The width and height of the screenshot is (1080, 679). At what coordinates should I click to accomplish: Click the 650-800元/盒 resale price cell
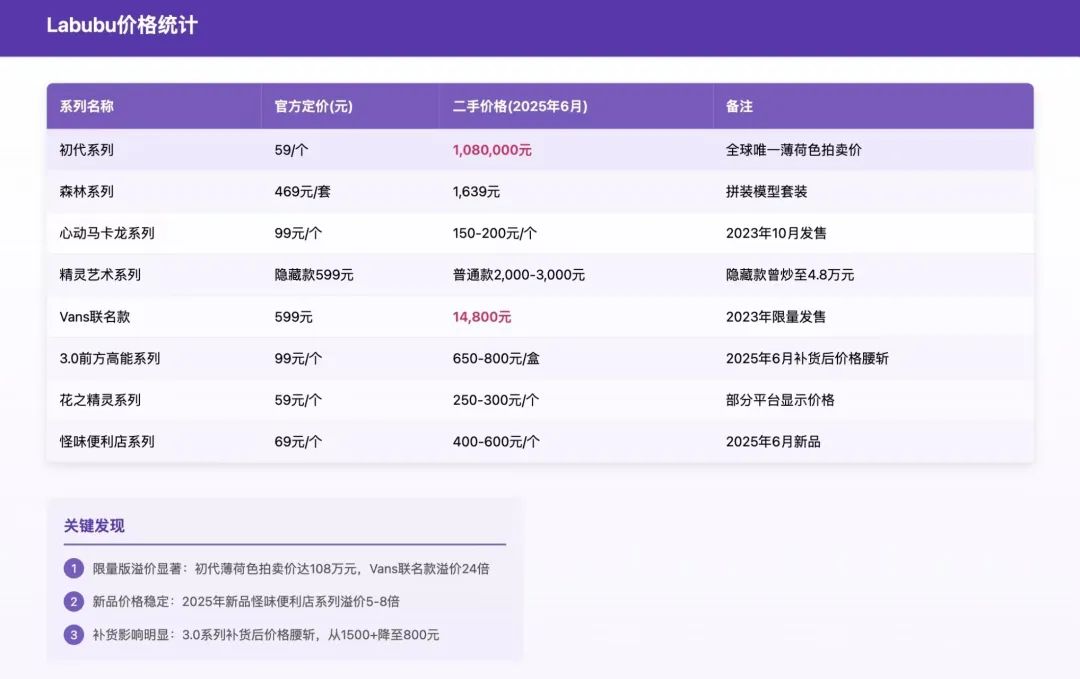coord(496,358)
